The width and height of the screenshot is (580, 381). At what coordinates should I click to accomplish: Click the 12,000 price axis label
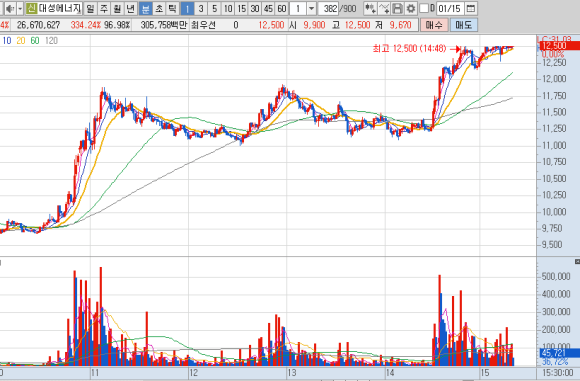point(554,79)
